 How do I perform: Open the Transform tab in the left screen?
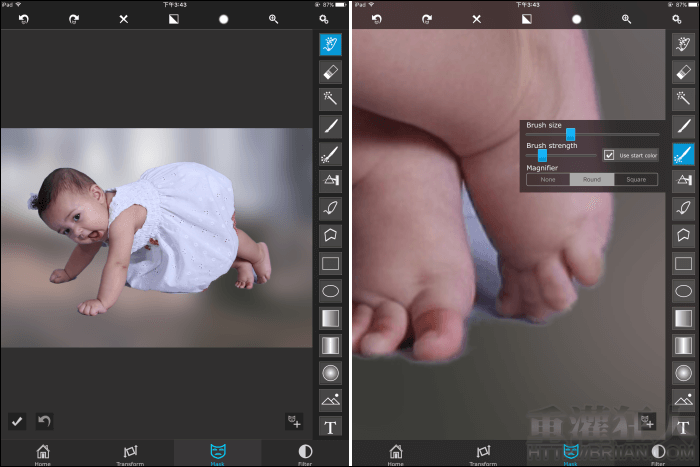click(130, 453)
